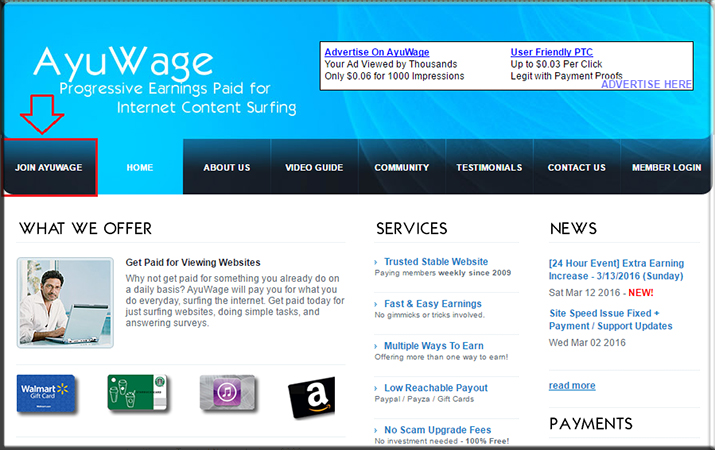Open the Trusted Stable Website service link
Viewport: 715px width, 450px height.
coord(436,262)
